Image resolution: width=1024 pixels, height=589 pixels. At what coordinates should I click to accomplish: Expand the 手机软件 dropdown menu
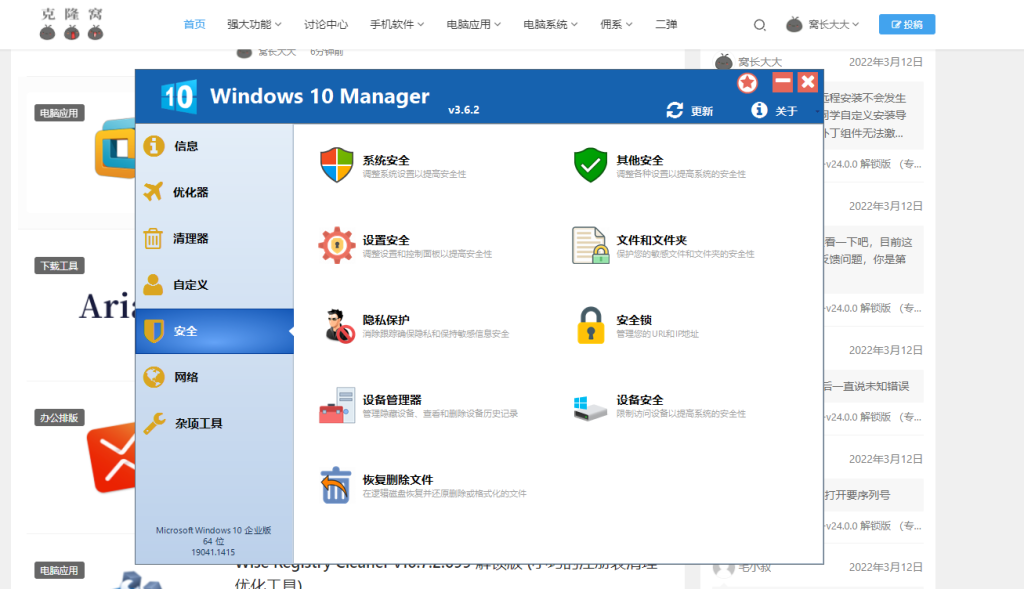pos(397,24)
